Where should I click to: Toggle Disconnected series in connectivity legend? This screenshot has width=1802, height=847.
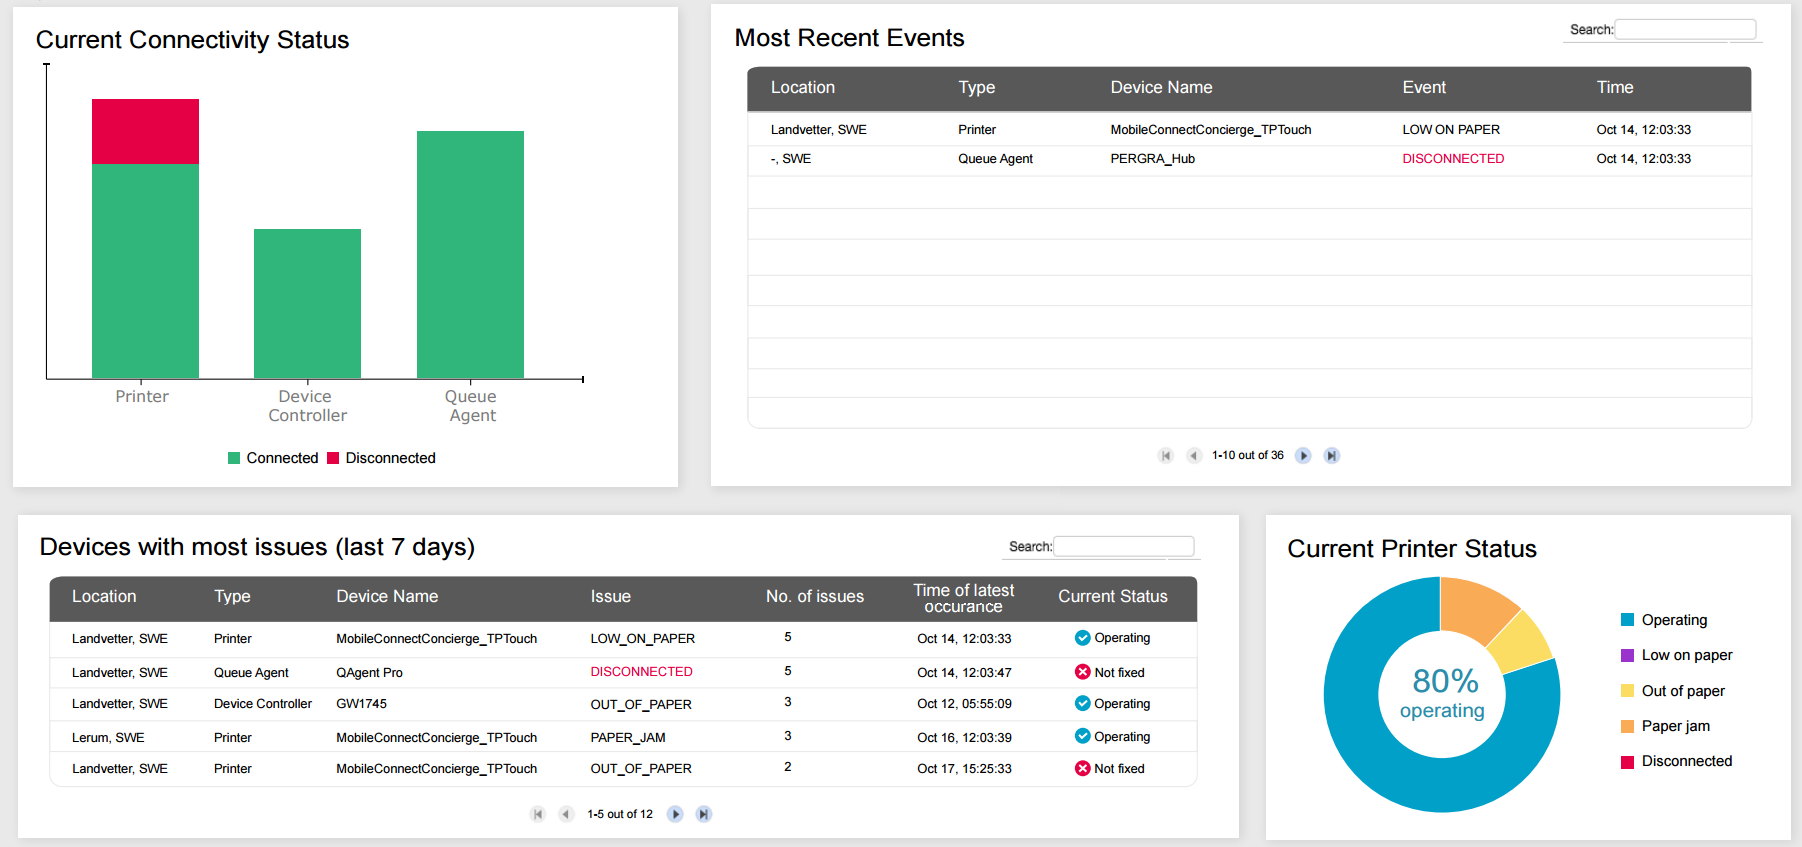(381, 458)
